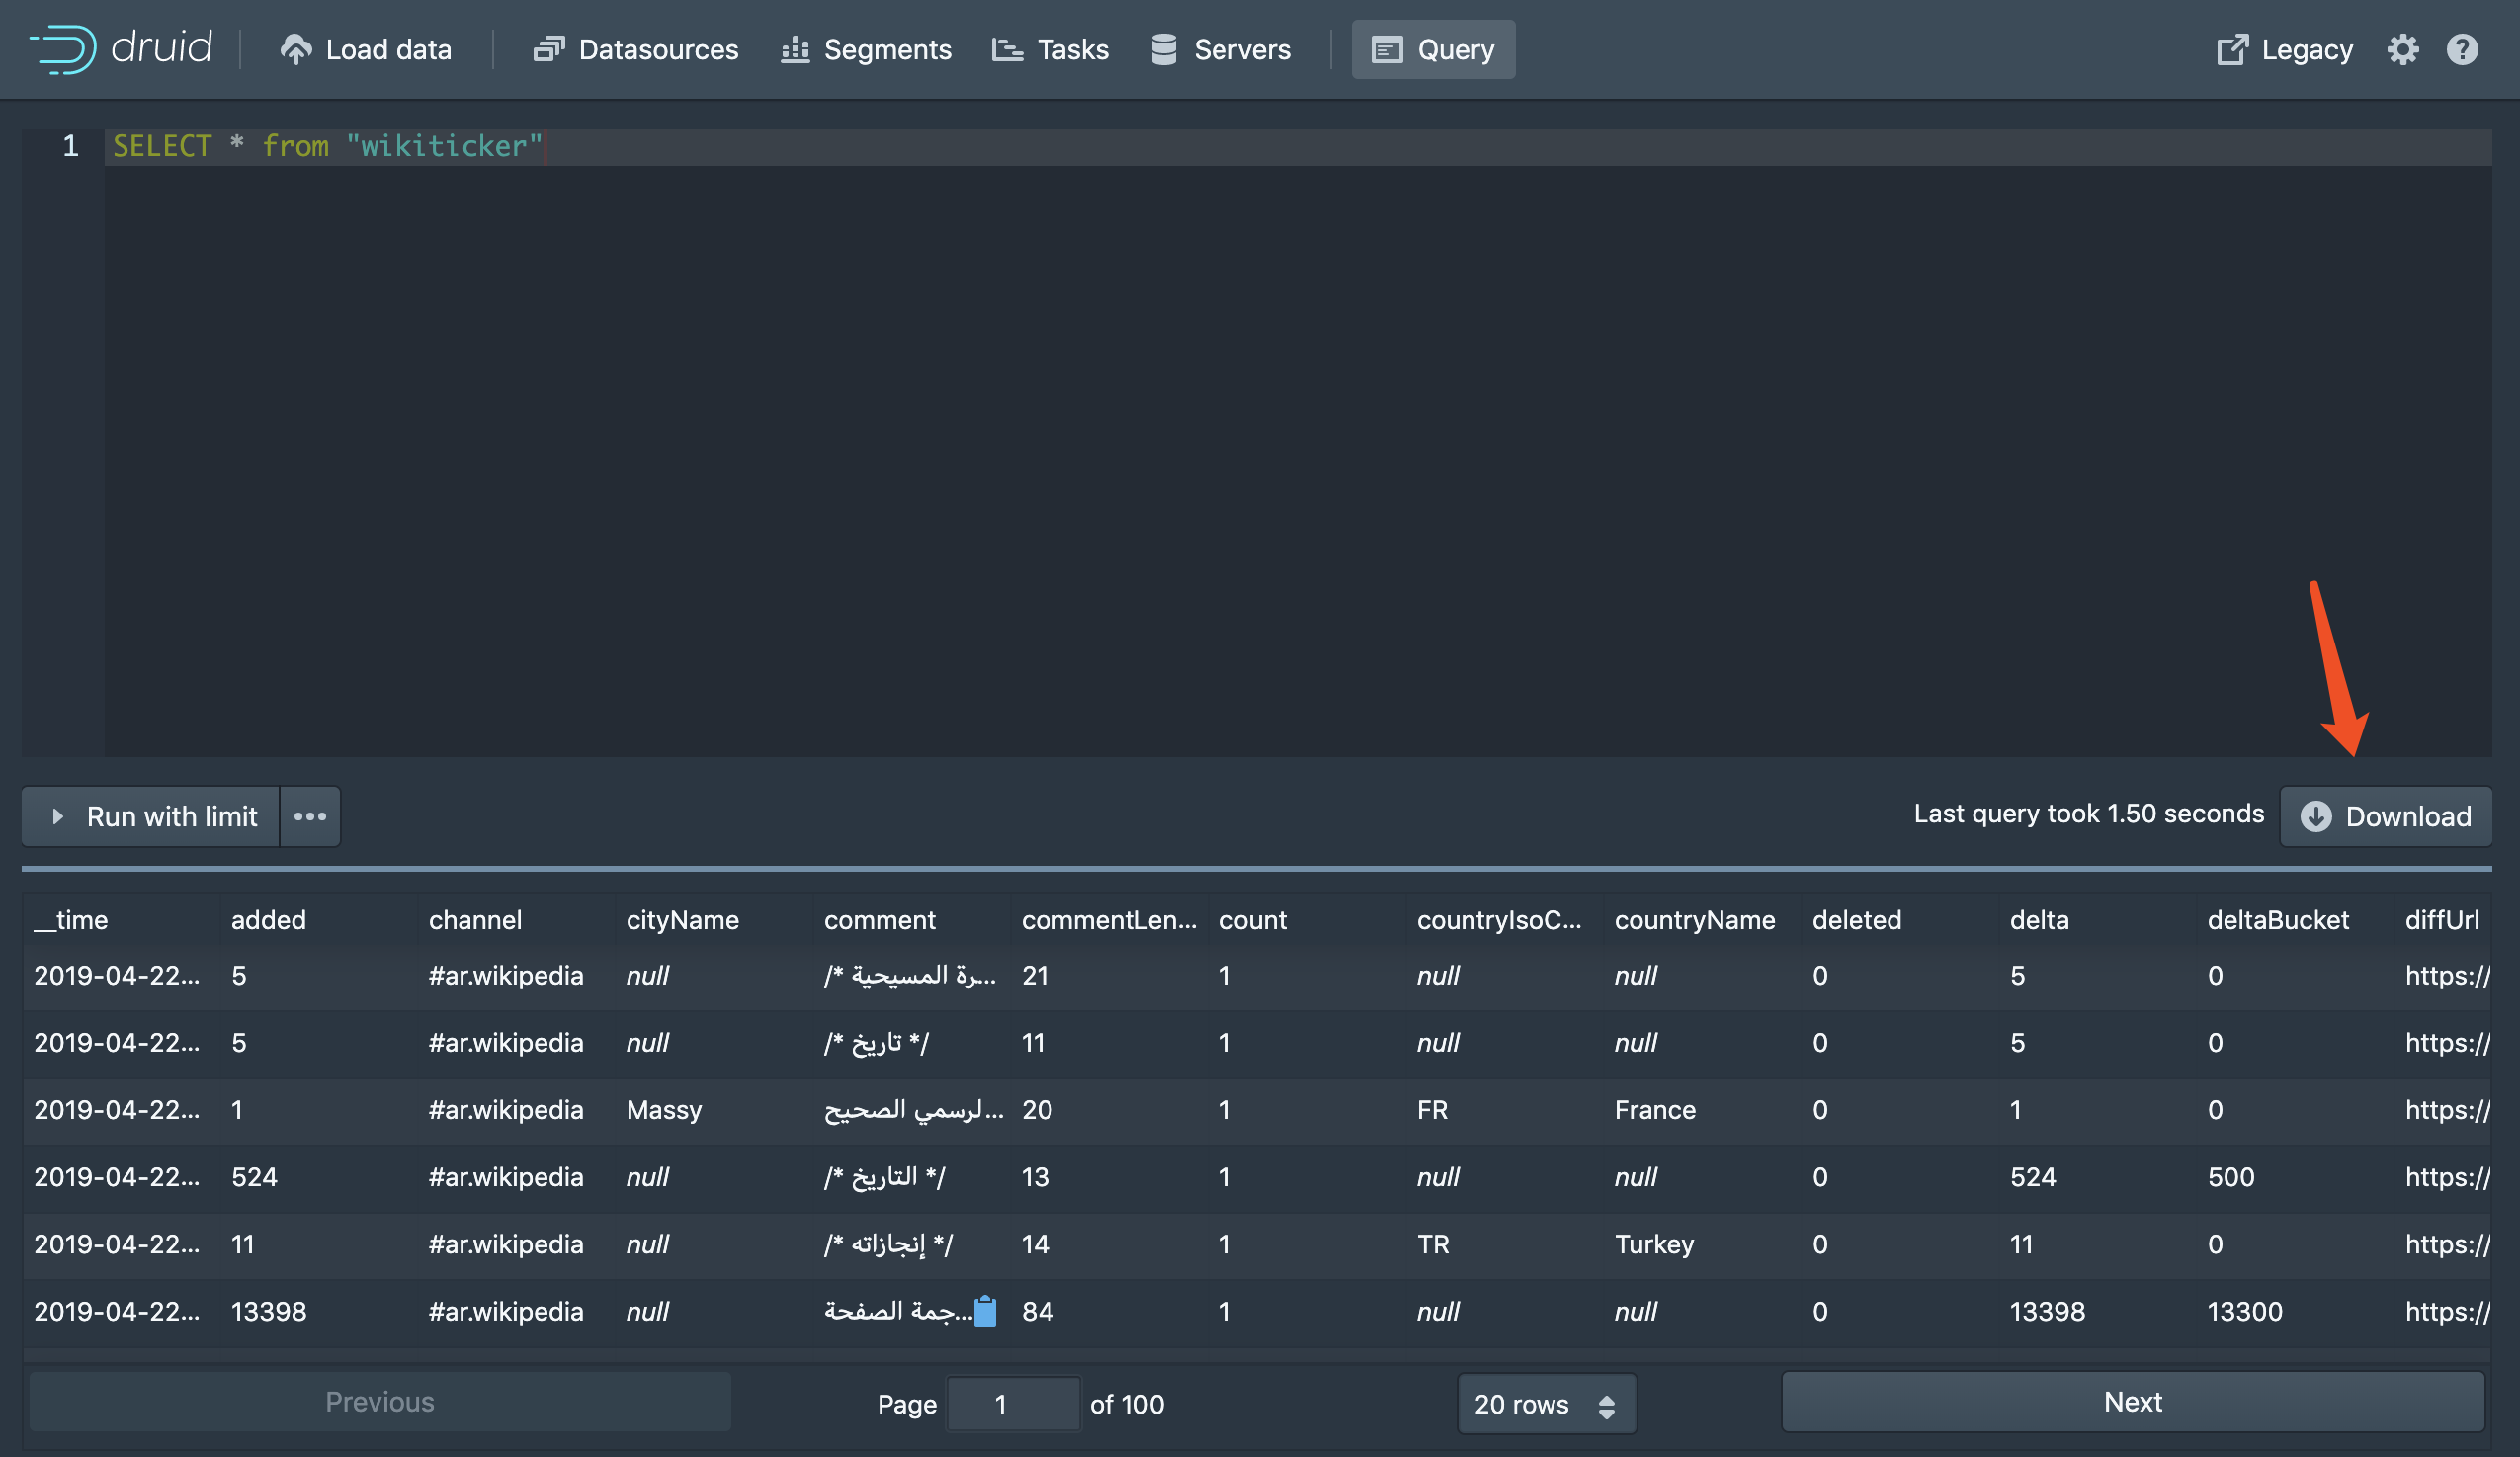Open the help question mark icon
The image size is (2520, 1457).
[2462, 49]
